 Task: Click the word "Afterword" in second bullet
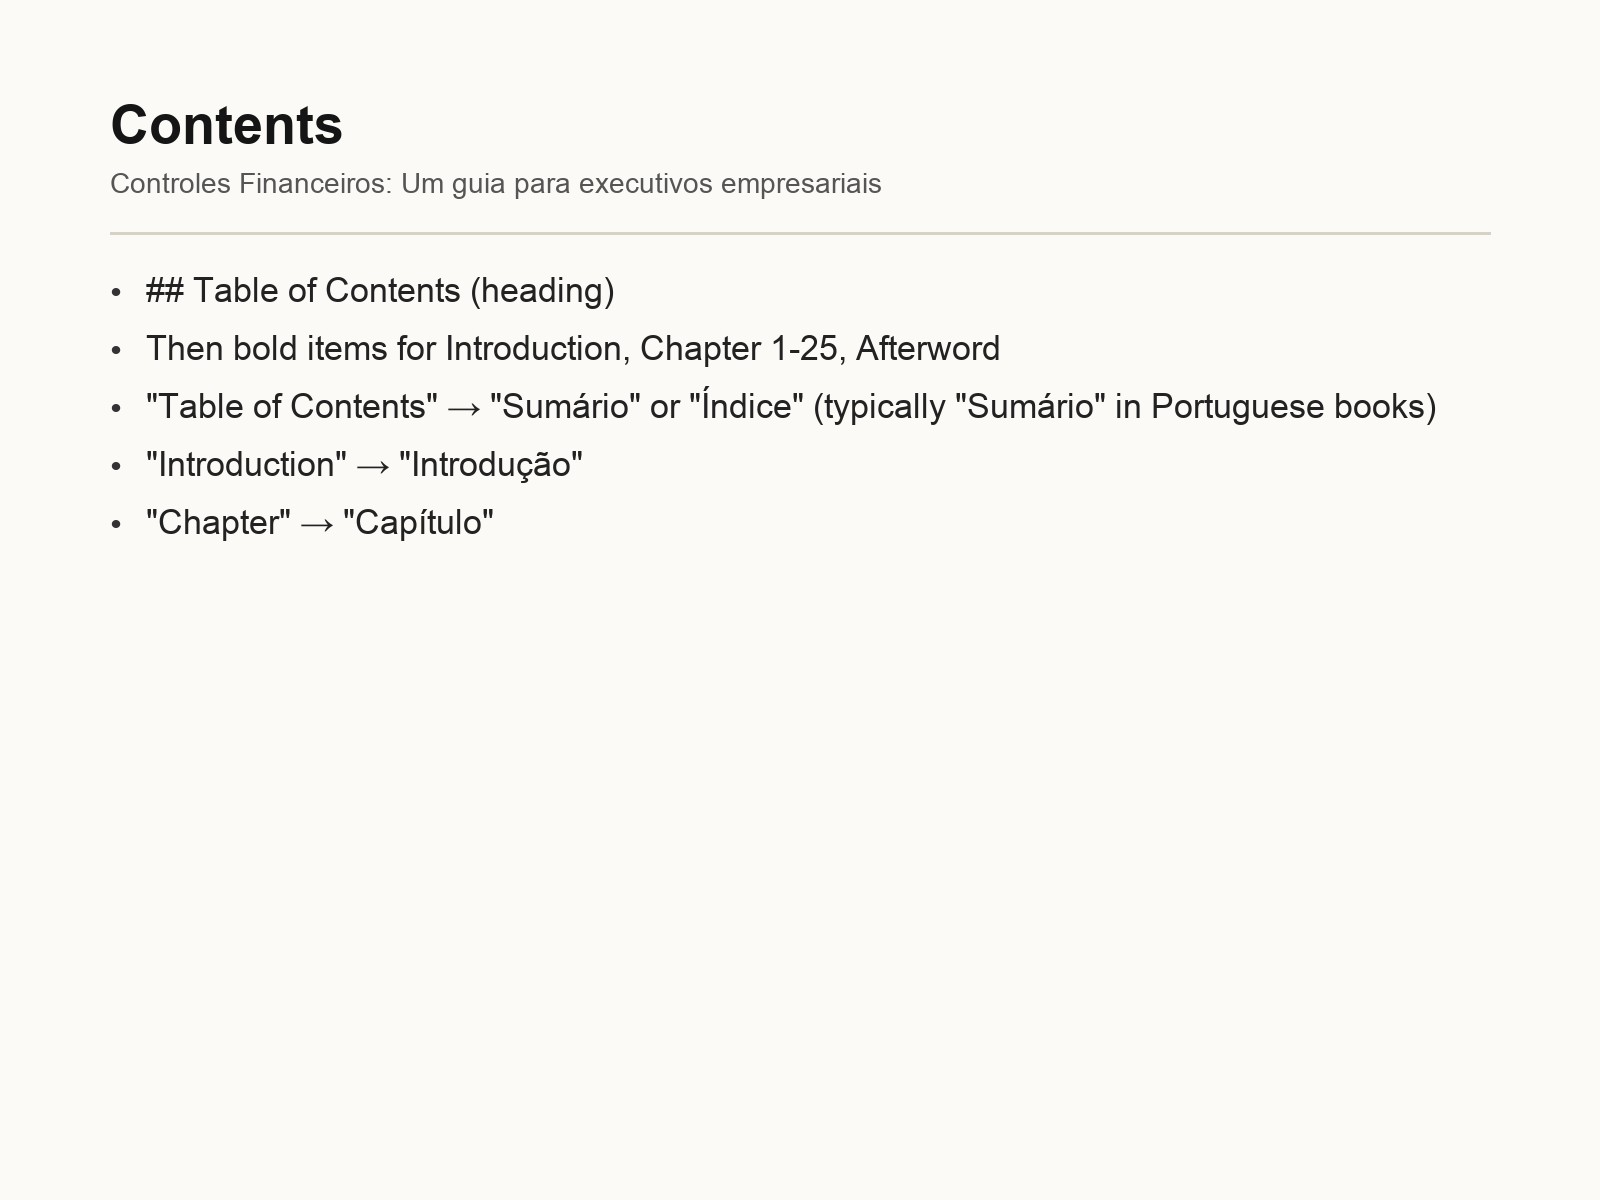(x=928, y=349)
